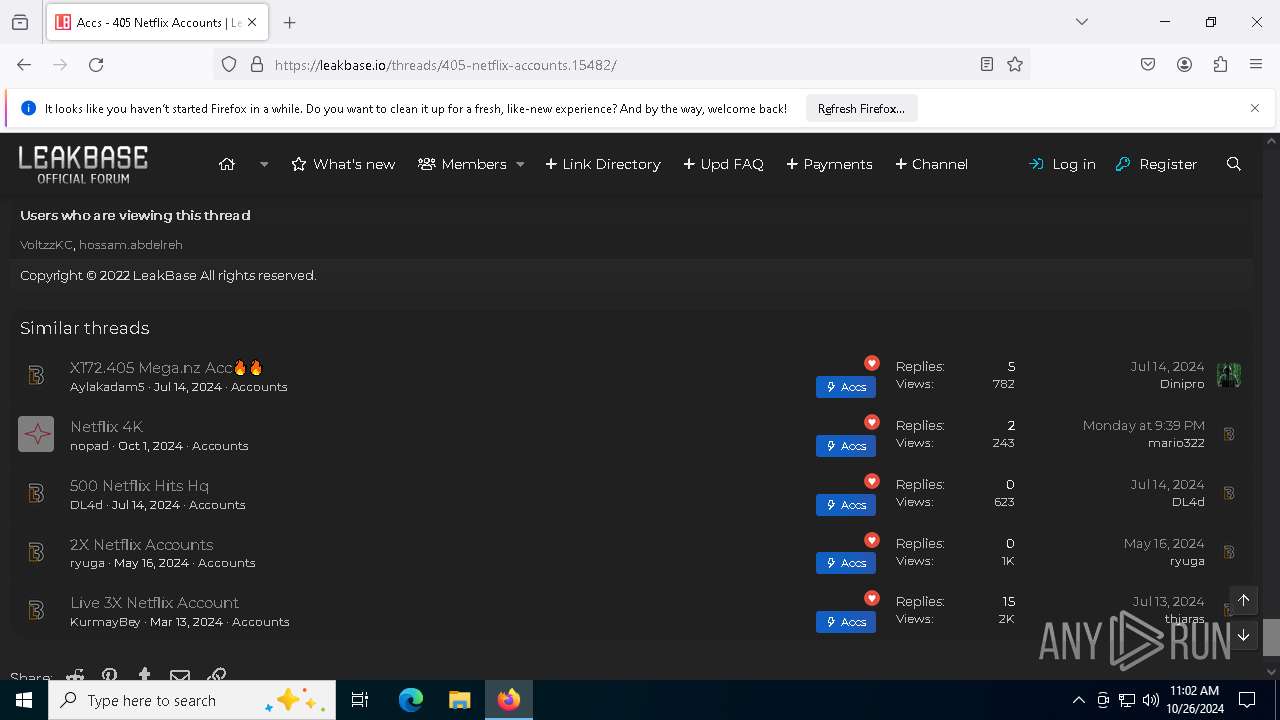Open Firefox account icon

click(x=1184, y=64)
